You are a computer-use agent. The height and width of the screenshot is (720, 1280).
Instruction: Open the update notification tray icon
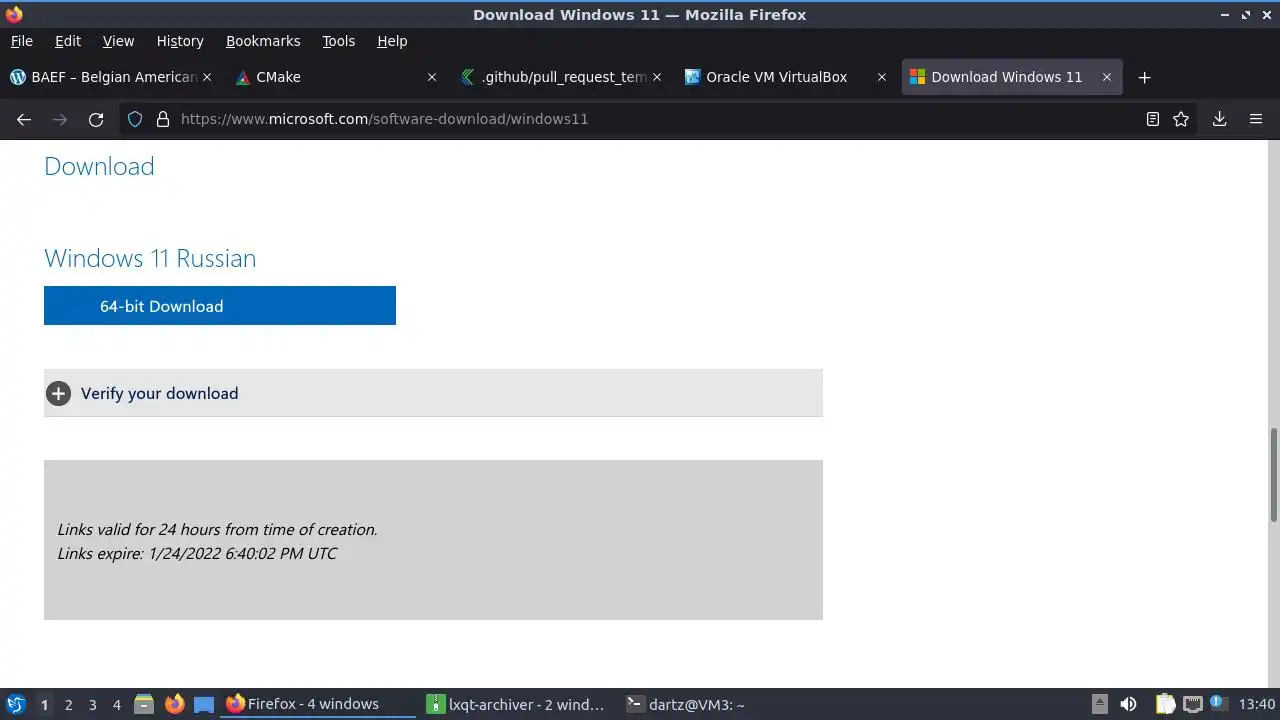click(1218, 704)
